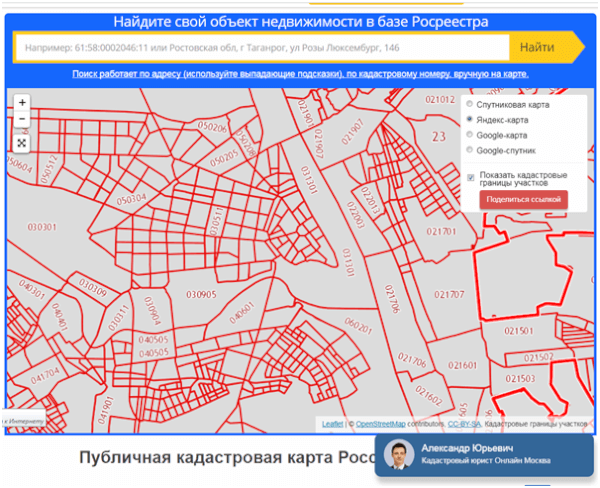Toggle fullscreen map view
Image resolution: width=600 pixels, height=488 pixels.
coord(22,143)
